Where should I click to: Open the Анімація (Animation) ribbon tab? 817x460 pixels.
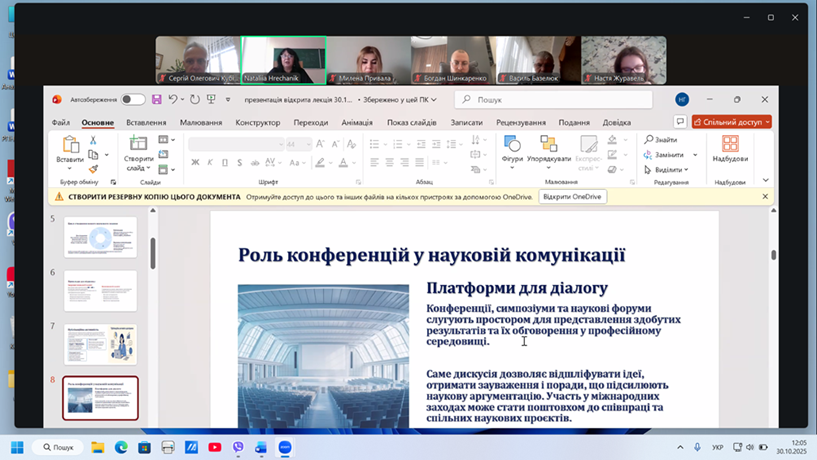(x=357, y=123)
